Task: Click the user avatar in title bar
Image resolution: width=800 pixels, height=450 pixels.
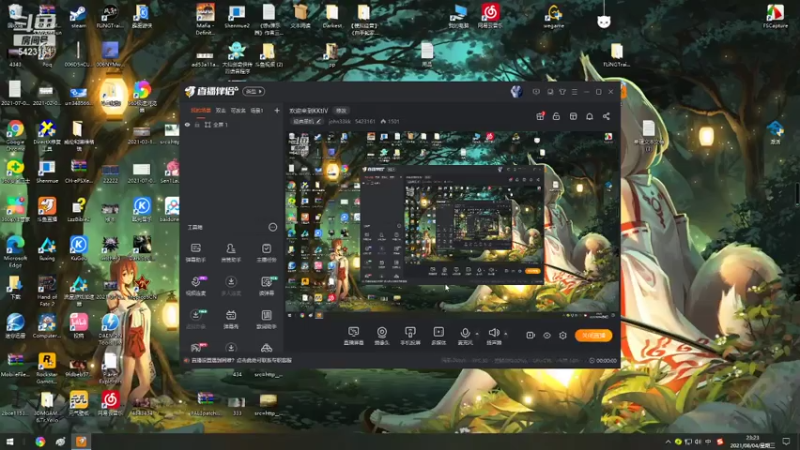Action: tap(516, 92)
